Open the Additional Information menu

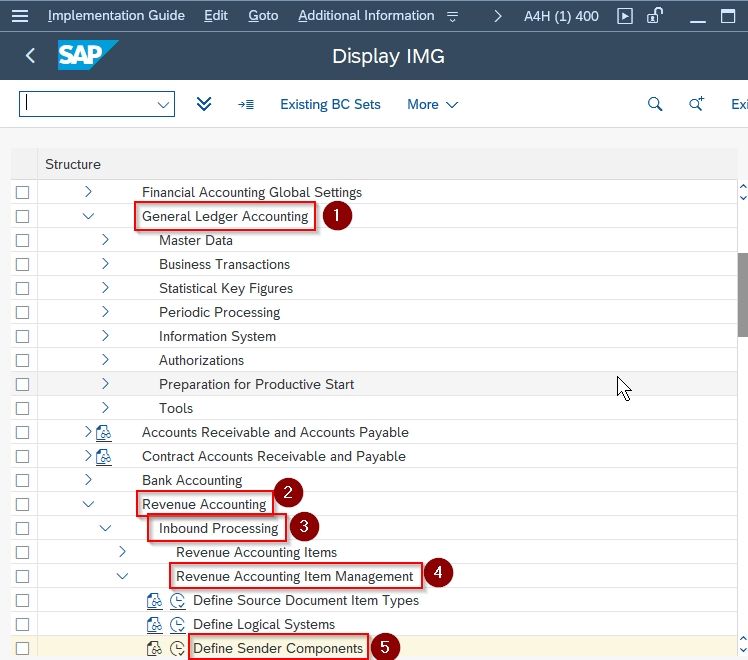coord(366,16)
